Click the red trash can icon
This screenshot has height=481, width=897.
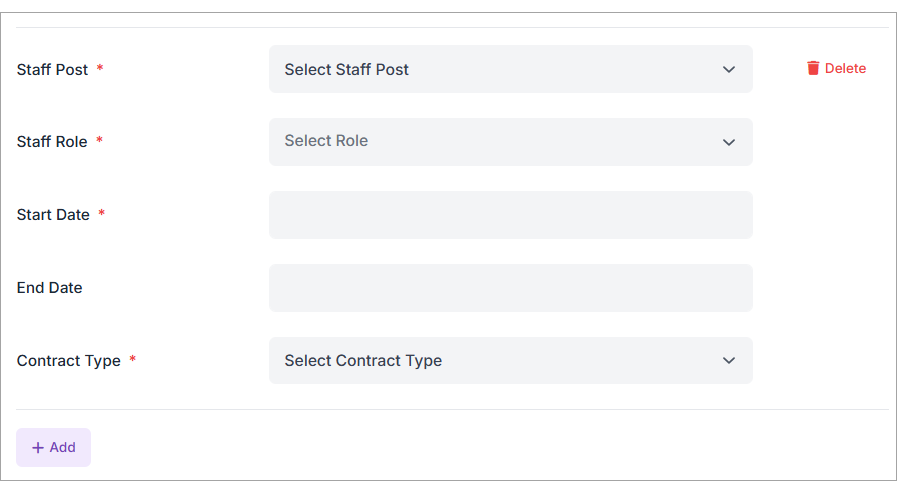pos(813,68)
